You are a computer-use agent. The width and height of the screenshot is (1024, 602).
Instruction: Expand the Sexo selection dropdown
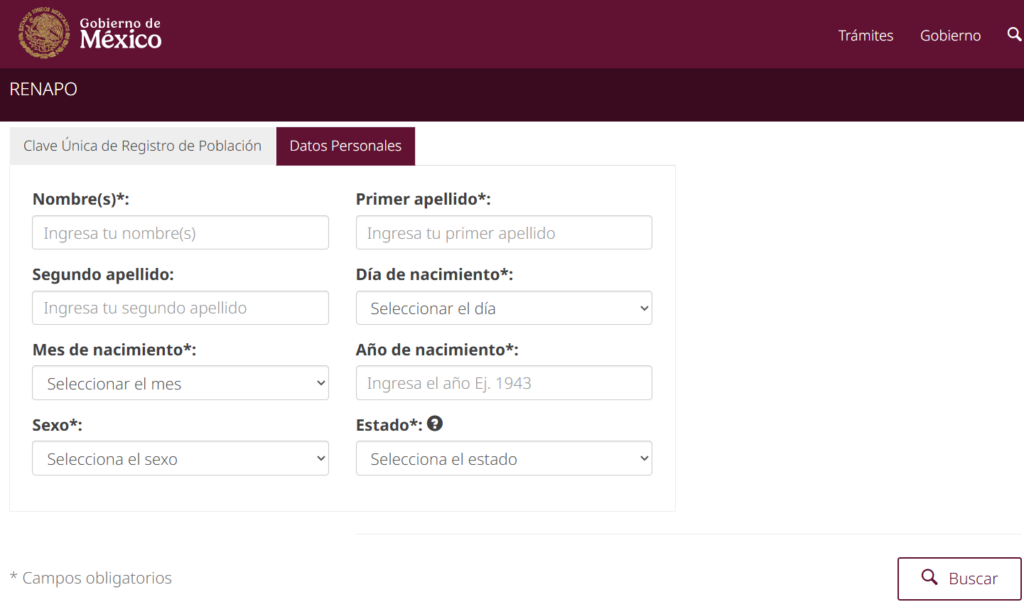tap(180, 459)
